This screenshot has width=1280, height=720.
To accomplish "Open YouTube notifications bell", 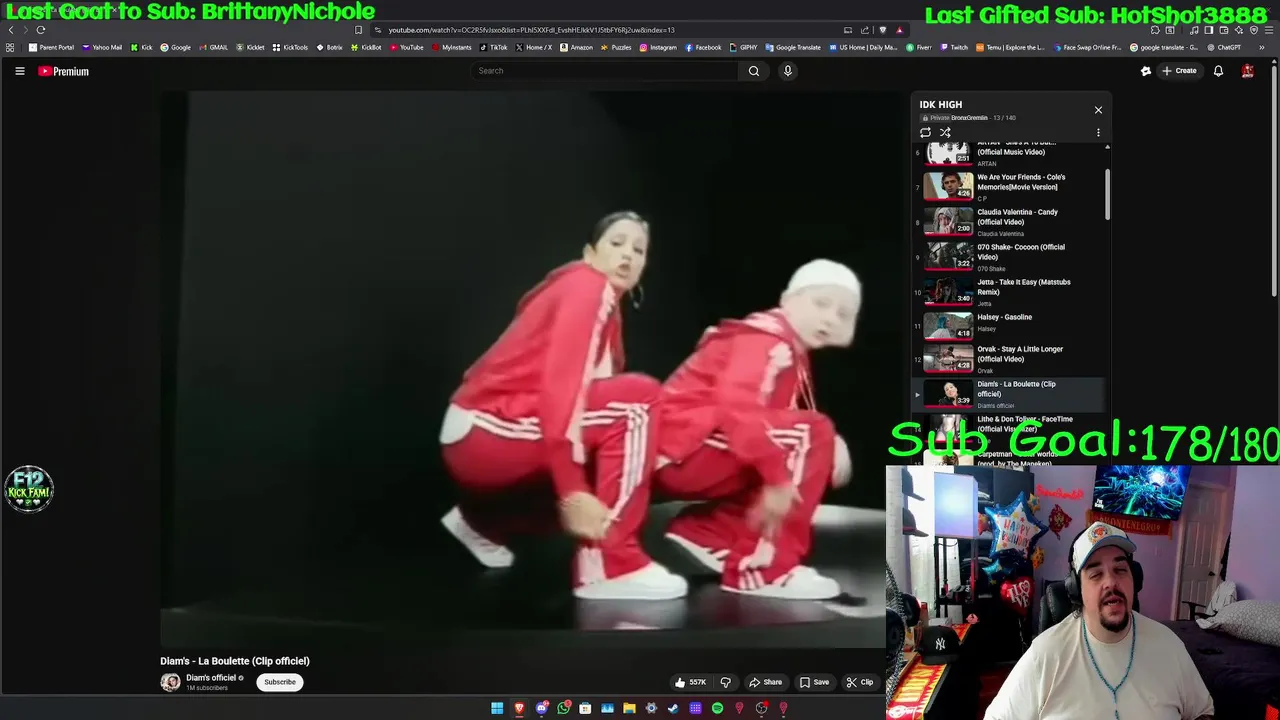I will point(1218,71).
